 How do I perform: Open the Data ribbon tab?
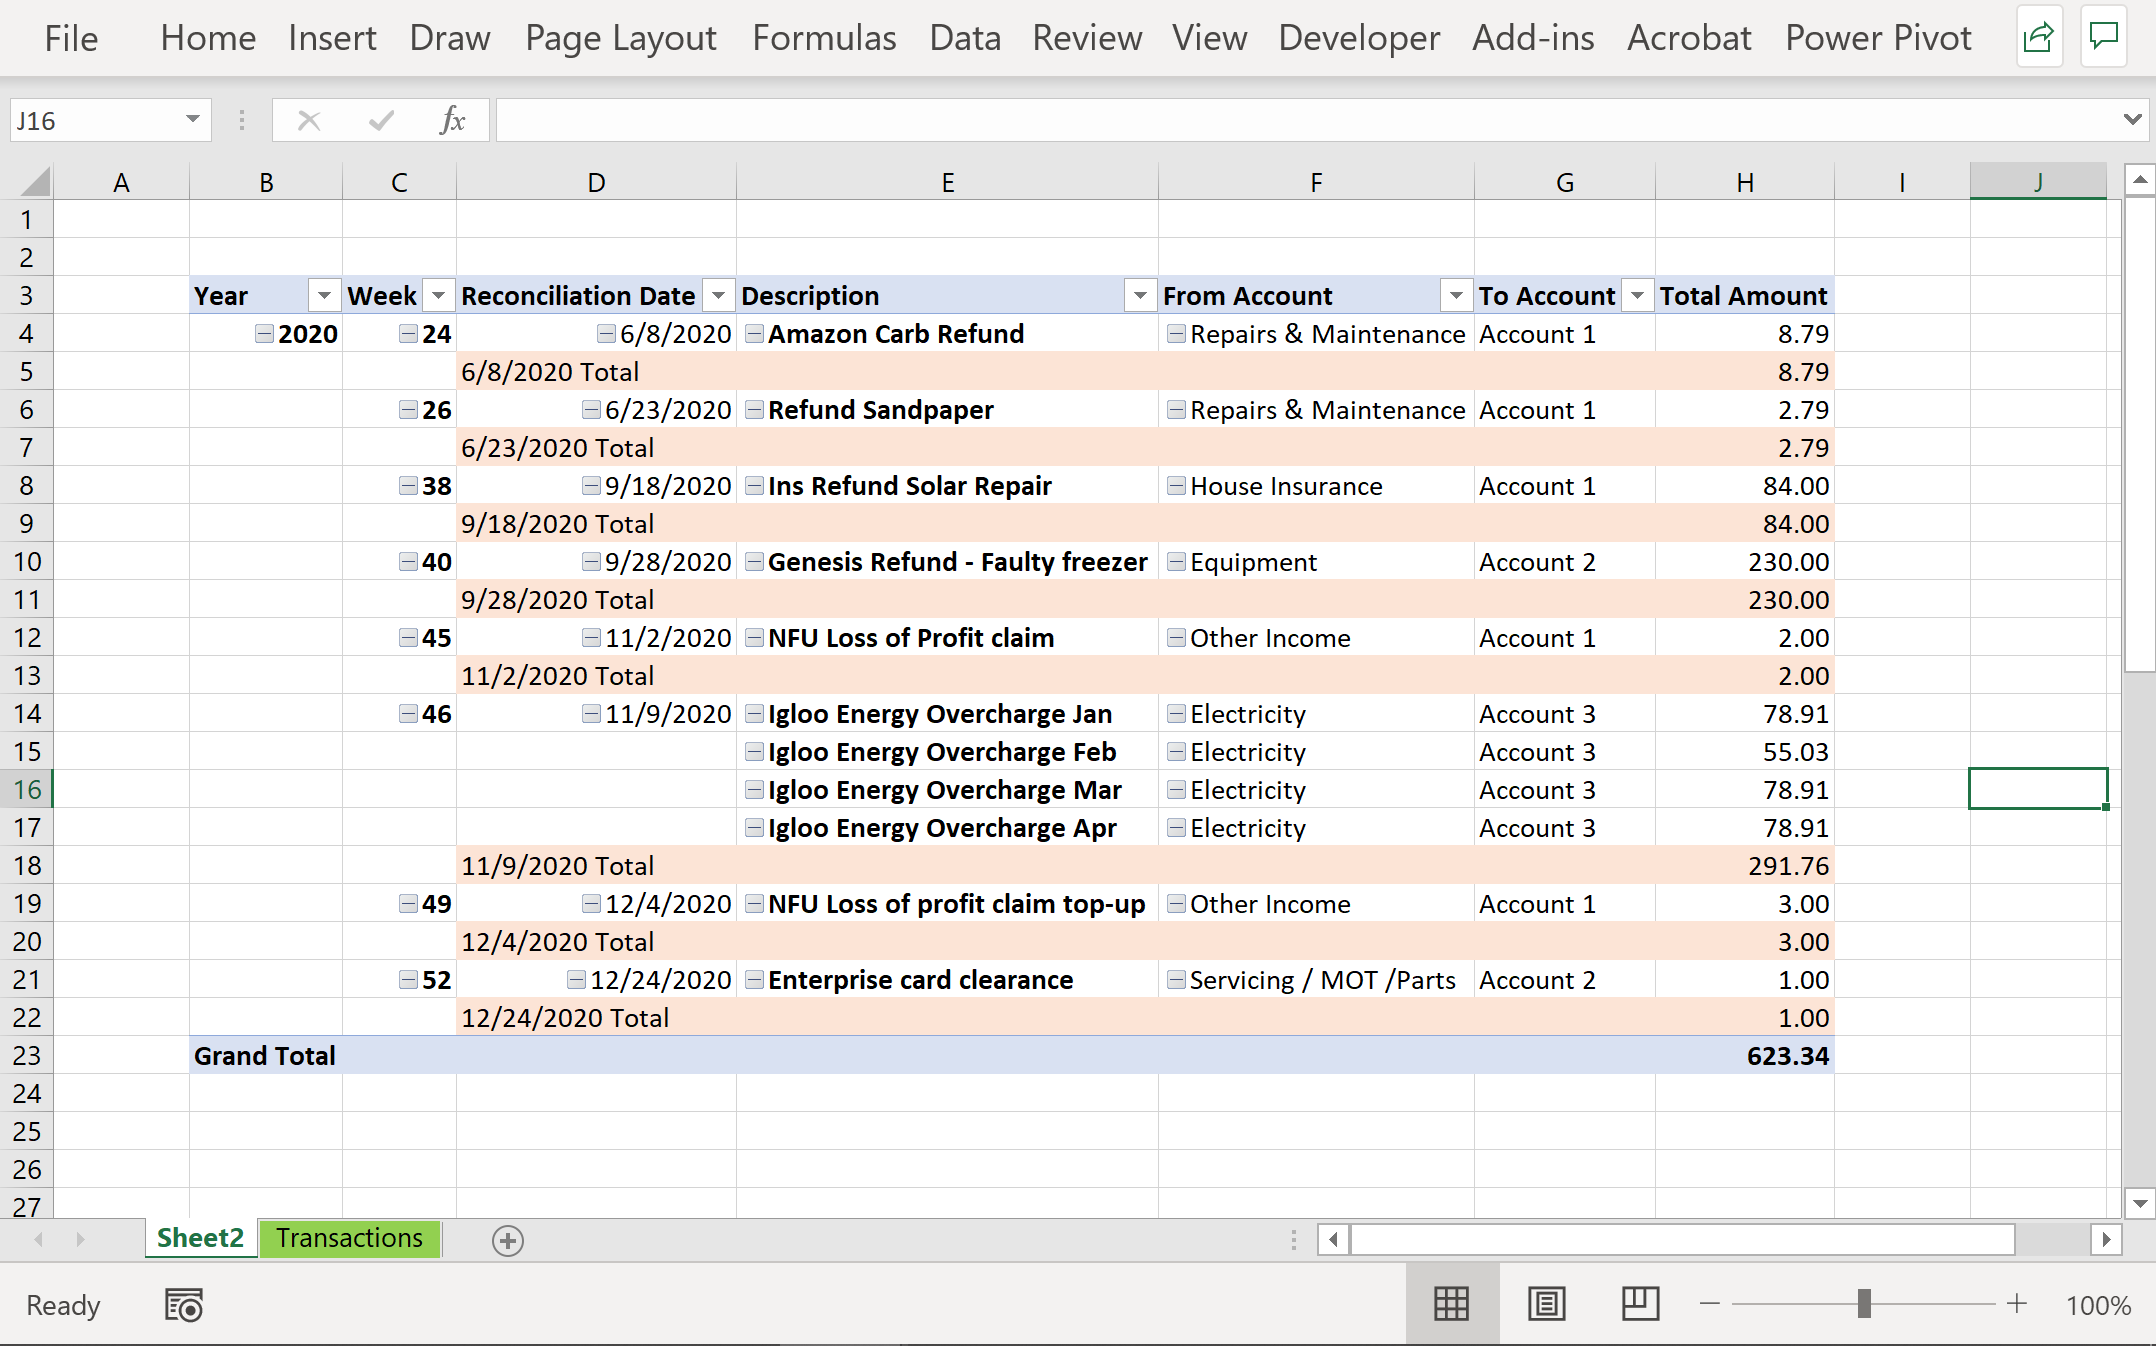pos(965,38)
